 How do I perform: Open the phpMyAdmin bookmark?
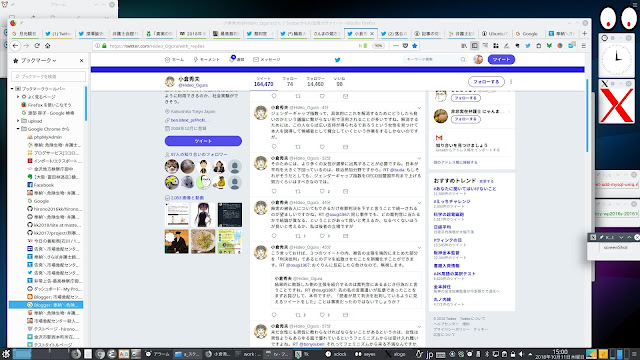pyautogui.click(x=44, y=137)
